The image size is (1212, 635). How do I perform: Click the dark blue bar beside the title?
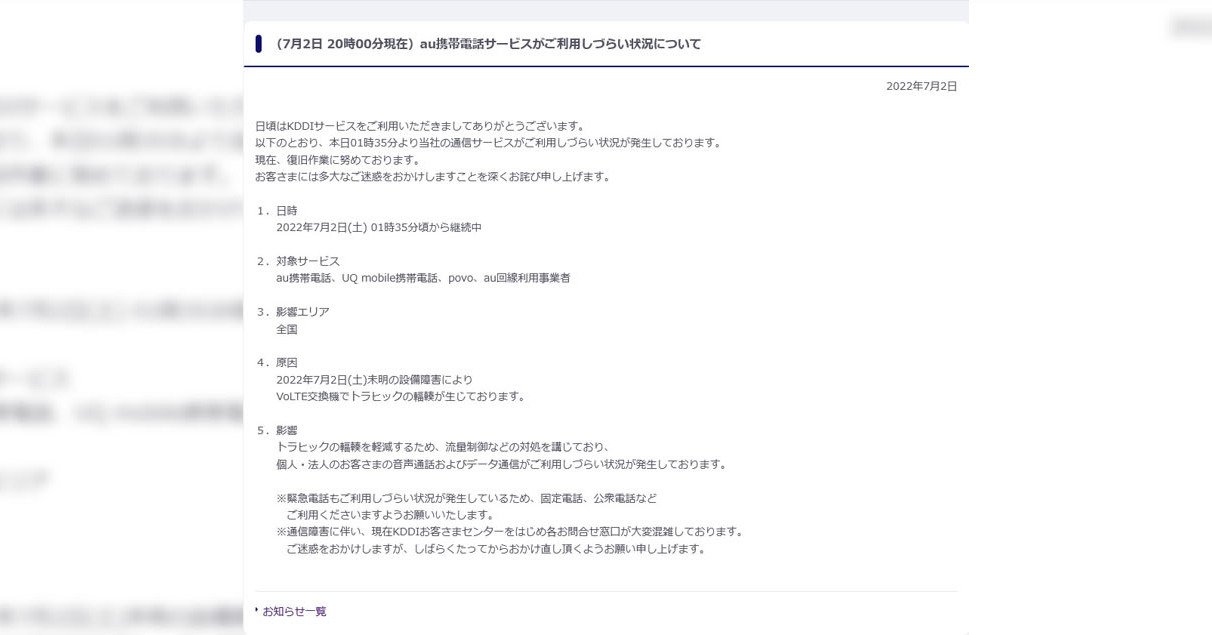[259, 44]
